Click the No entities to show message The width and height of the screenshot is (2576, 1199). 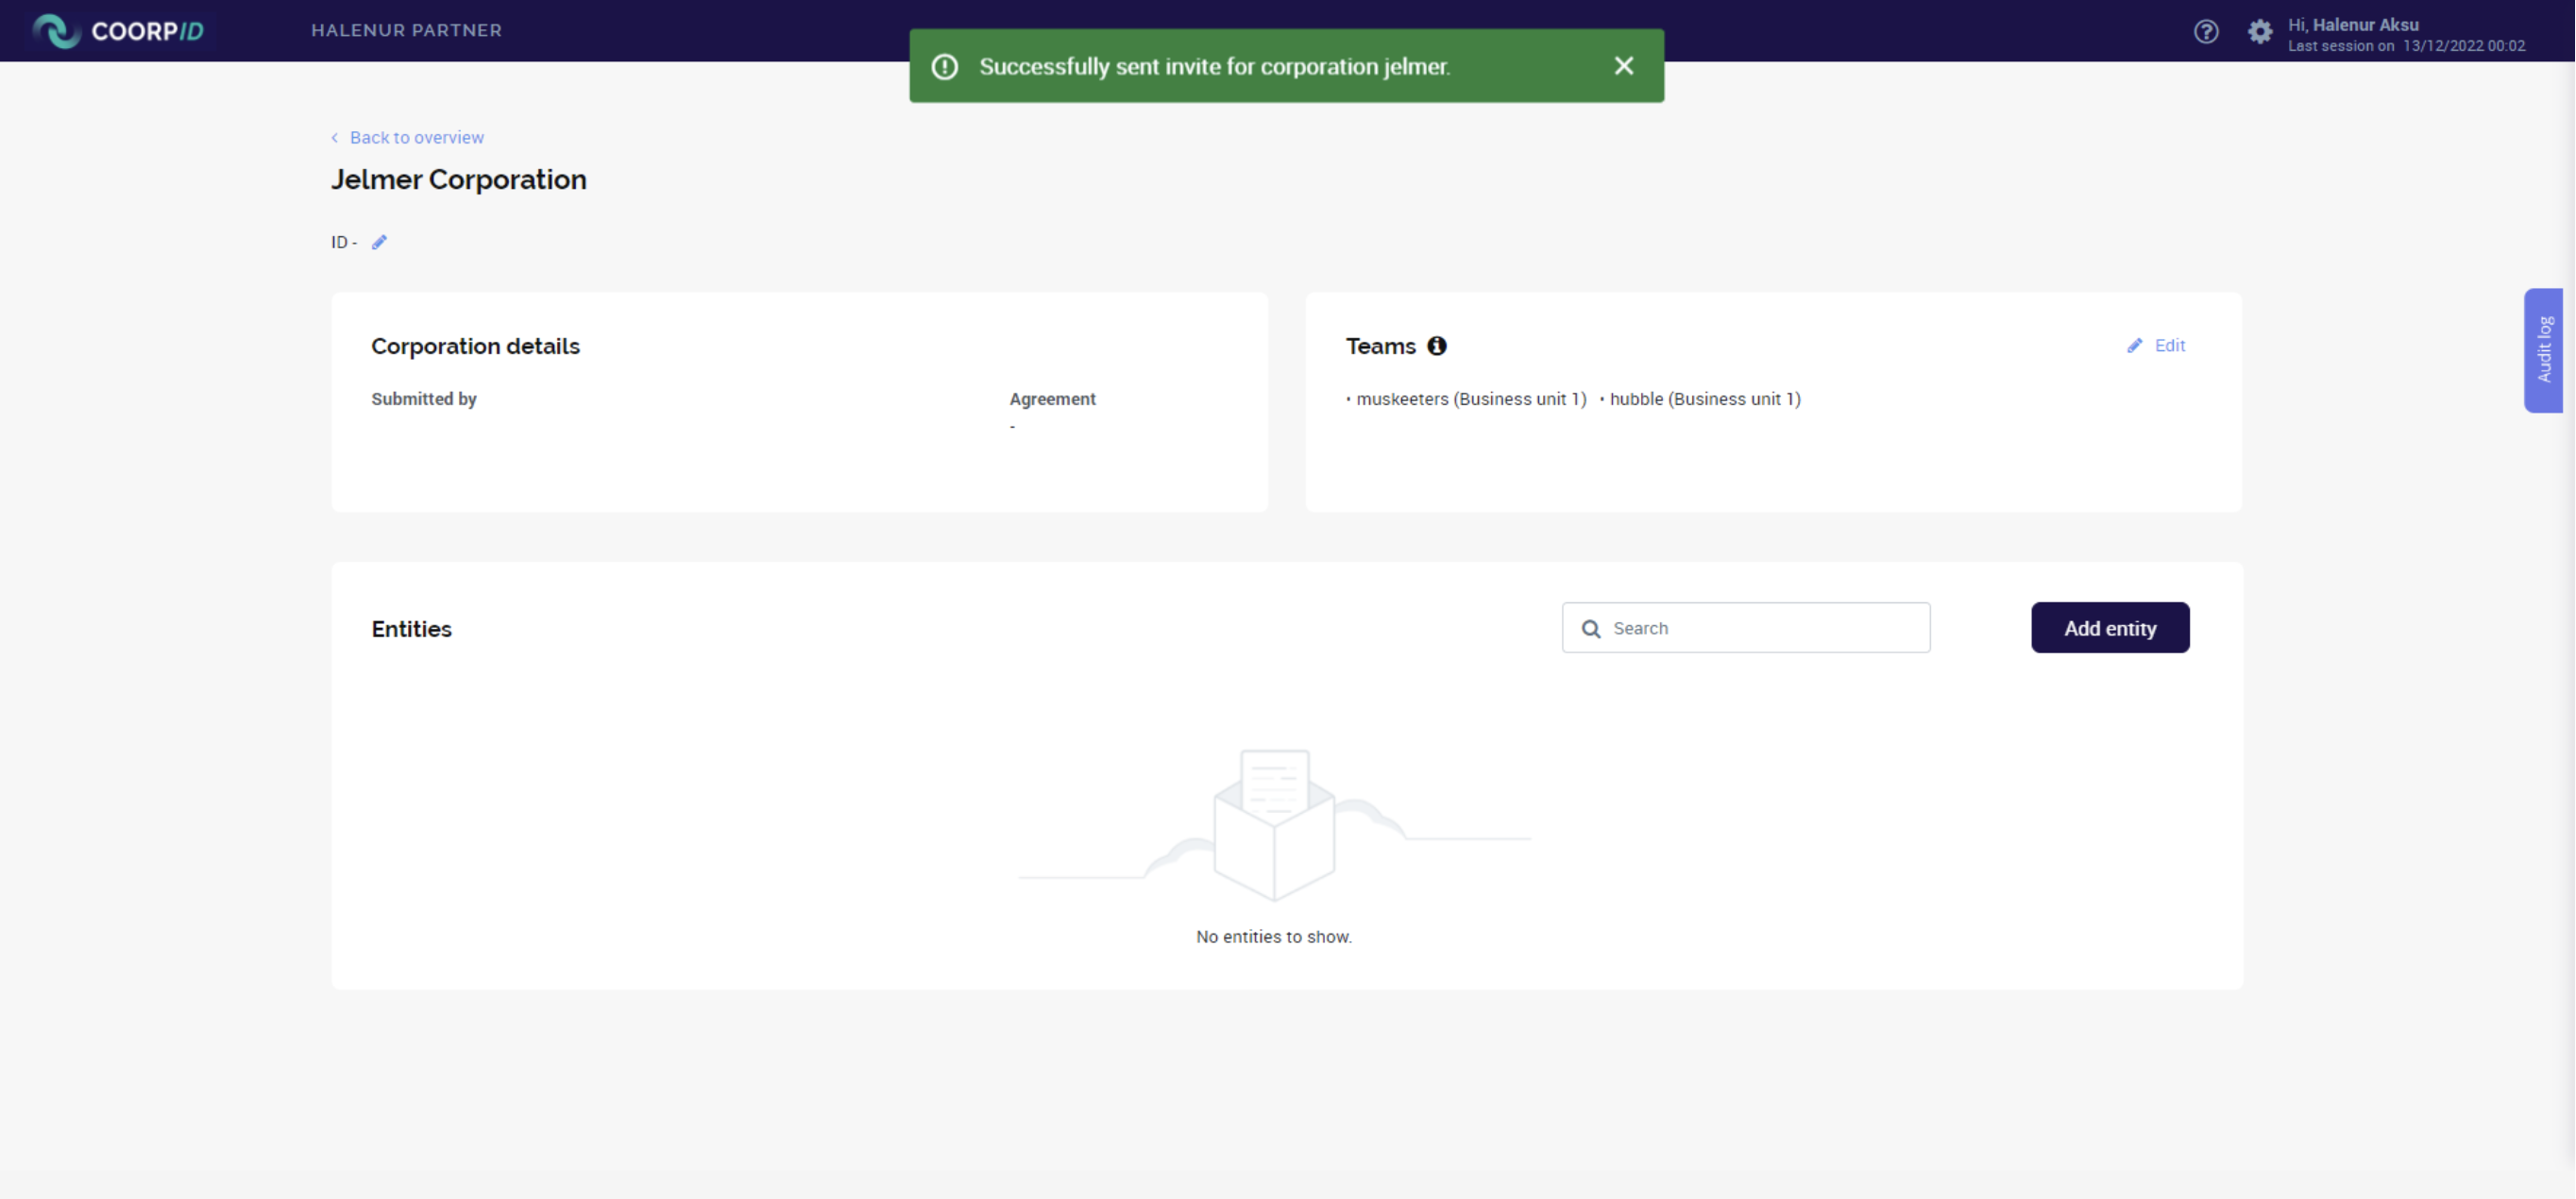pos(1274,937)
